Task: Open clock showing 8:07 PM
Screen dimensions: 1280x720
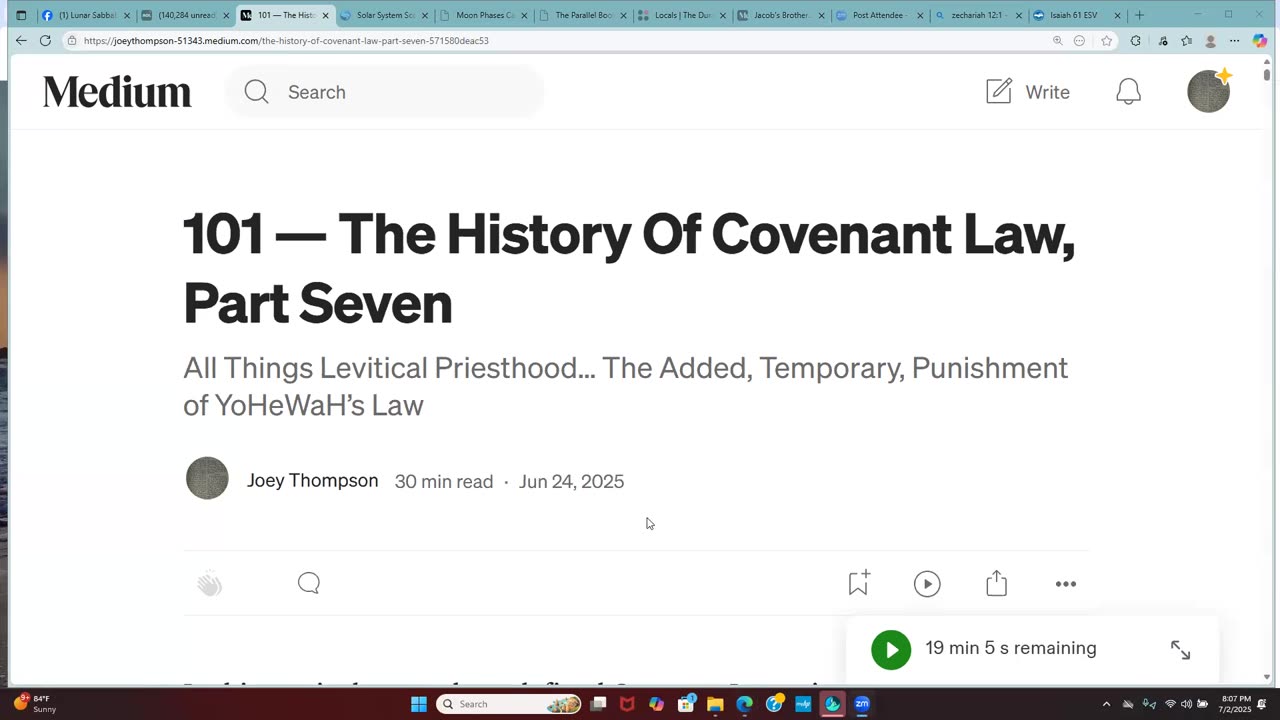Action: (x=1235, y=704)
